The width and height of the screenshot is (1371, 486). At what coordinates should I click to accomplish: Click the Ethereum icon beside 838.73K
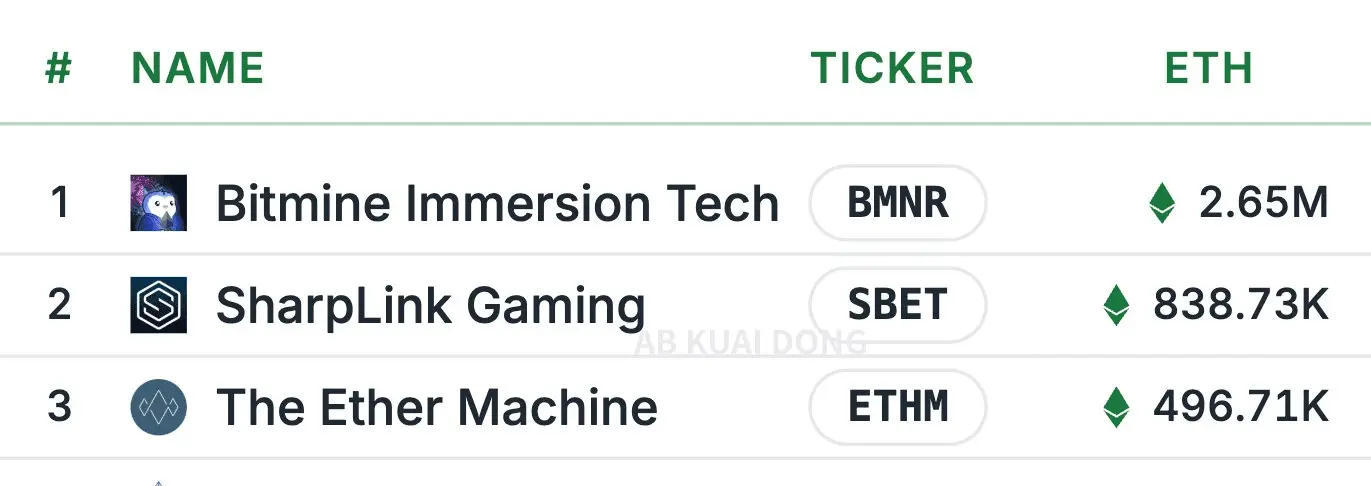click(x=1116, y=305)
